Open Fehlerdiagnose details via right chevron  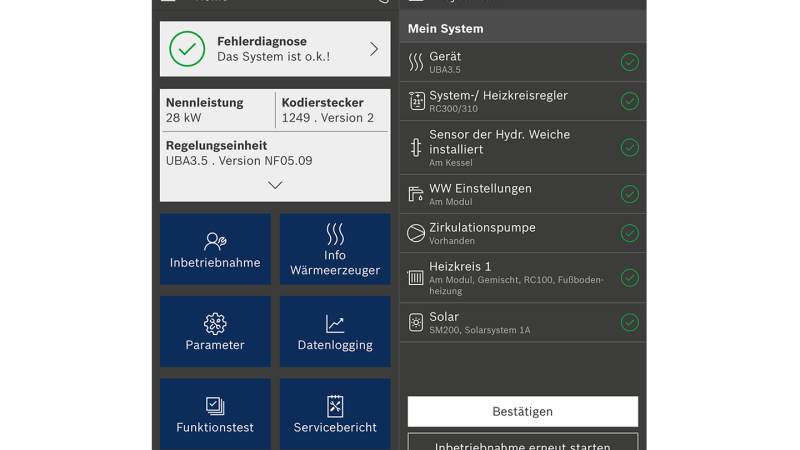[x=374, y=49]
